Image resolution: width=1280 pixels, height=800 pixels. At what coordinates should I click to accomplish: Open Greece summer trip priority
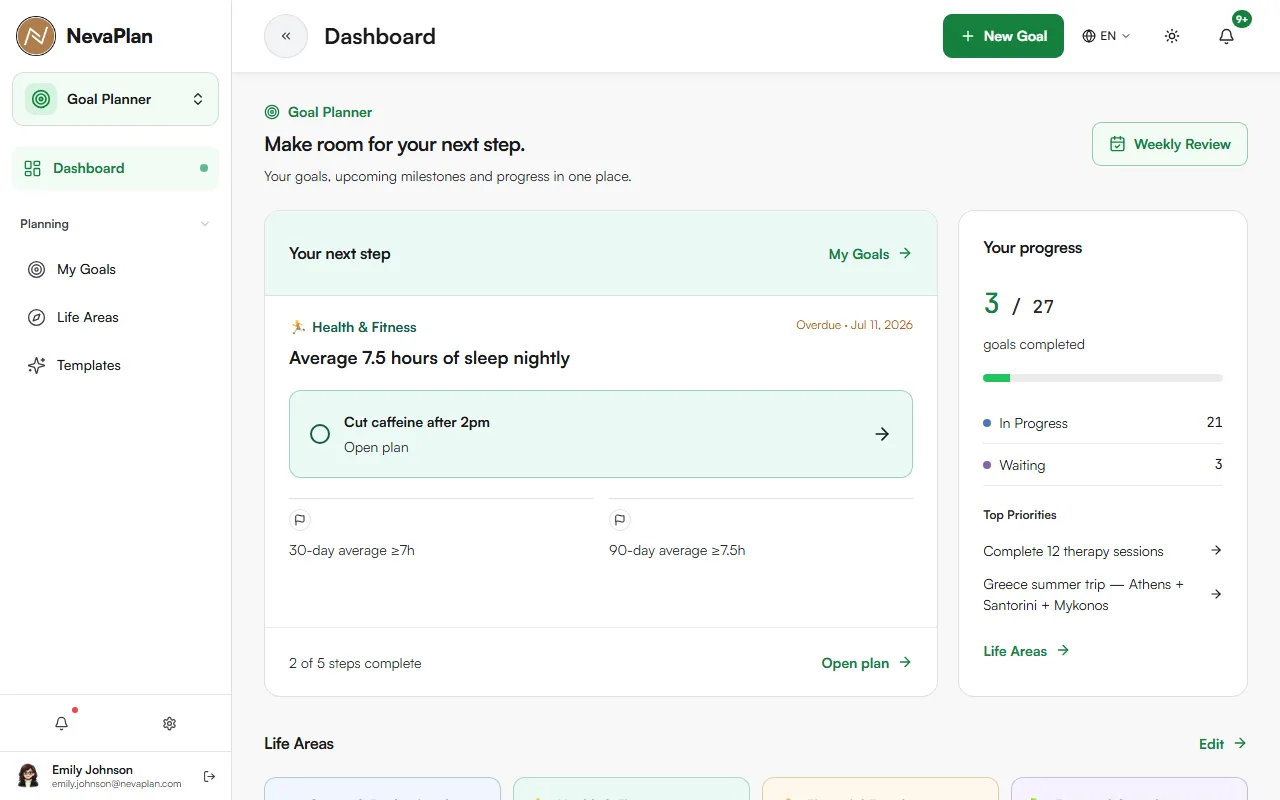[x=1083, y=594]
